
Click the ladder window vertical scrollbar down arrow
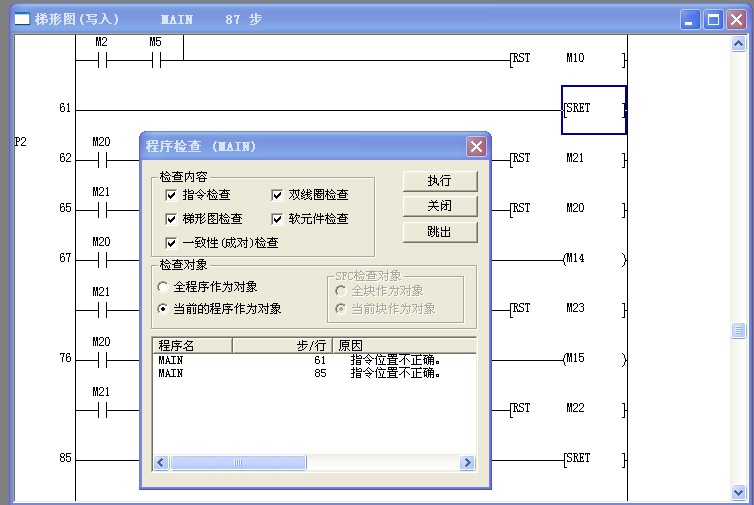click(x=739, y=492)
